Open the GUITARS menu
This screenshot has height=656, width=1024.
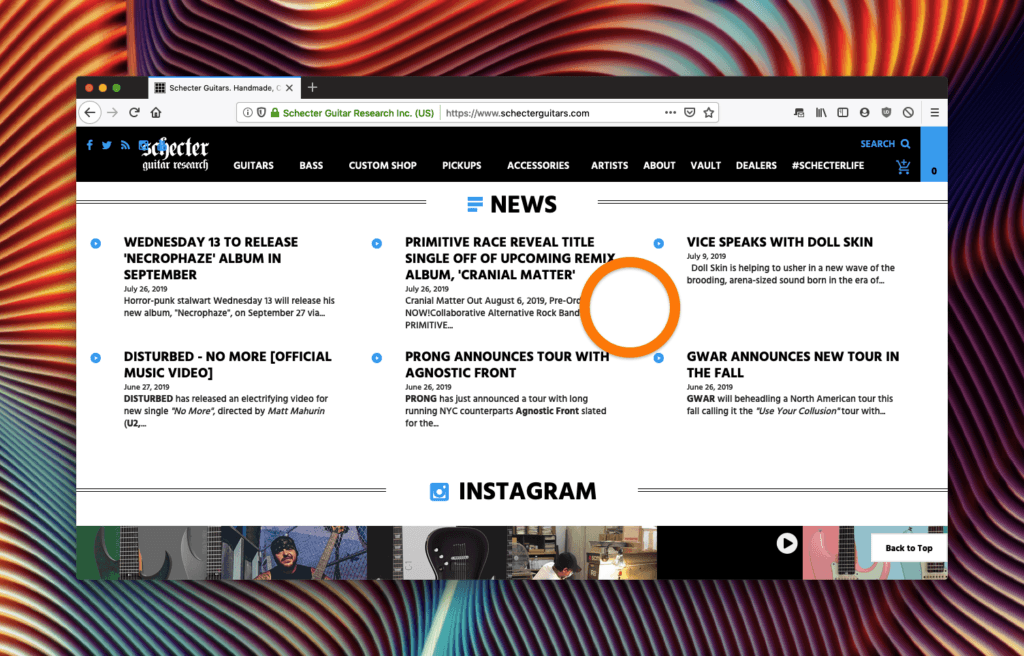point(253,165)
